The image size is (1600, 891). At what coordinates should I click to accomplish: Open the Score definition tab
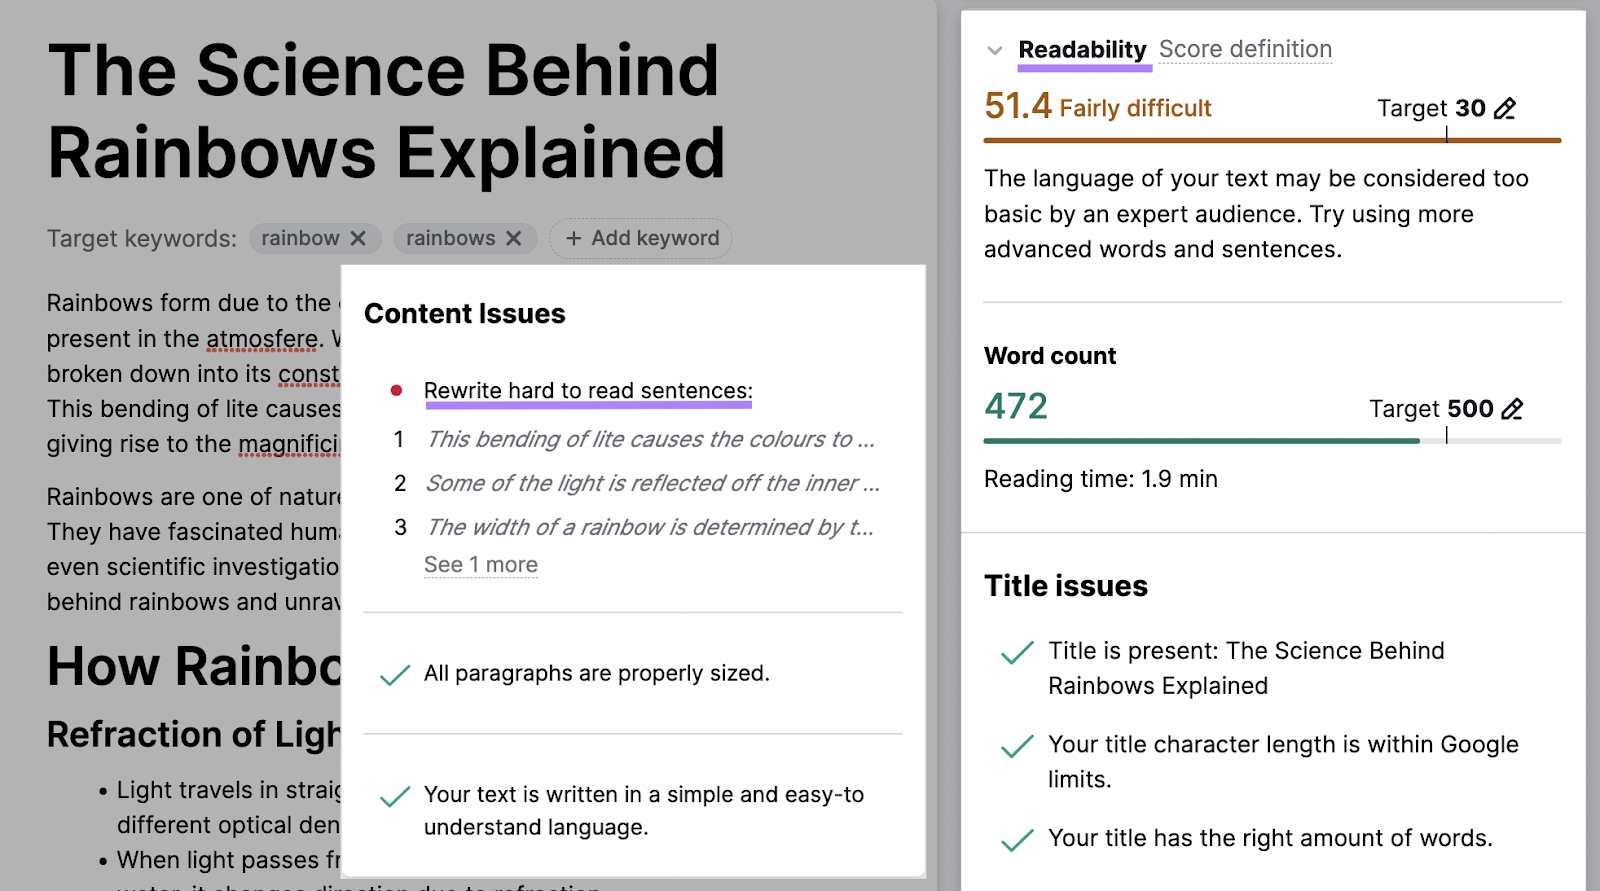coord(1245,49)
